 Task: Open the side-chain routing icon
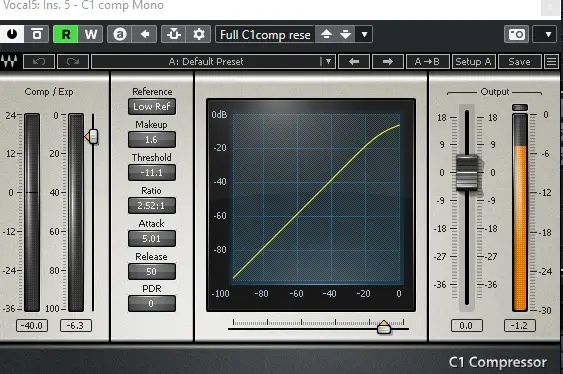(x=174, y=34)
